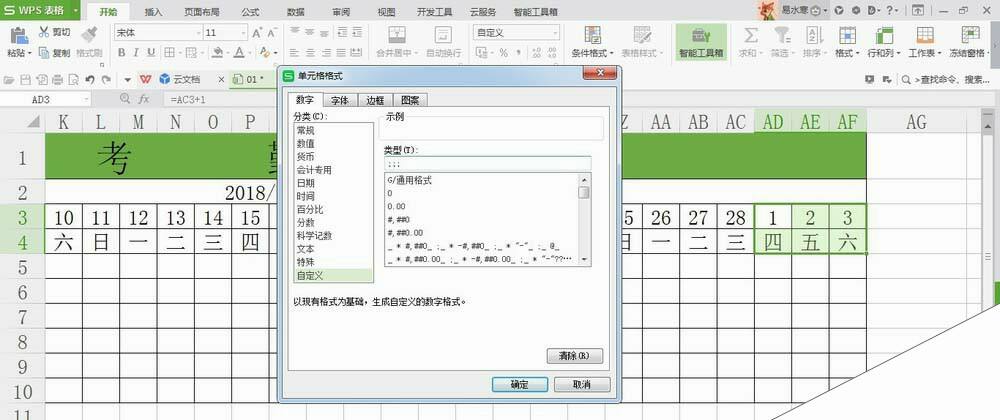Viewport: 1000px width, 420px height.
Task: Open the quick access toolbar customize arrow
Action: point(128,80)
